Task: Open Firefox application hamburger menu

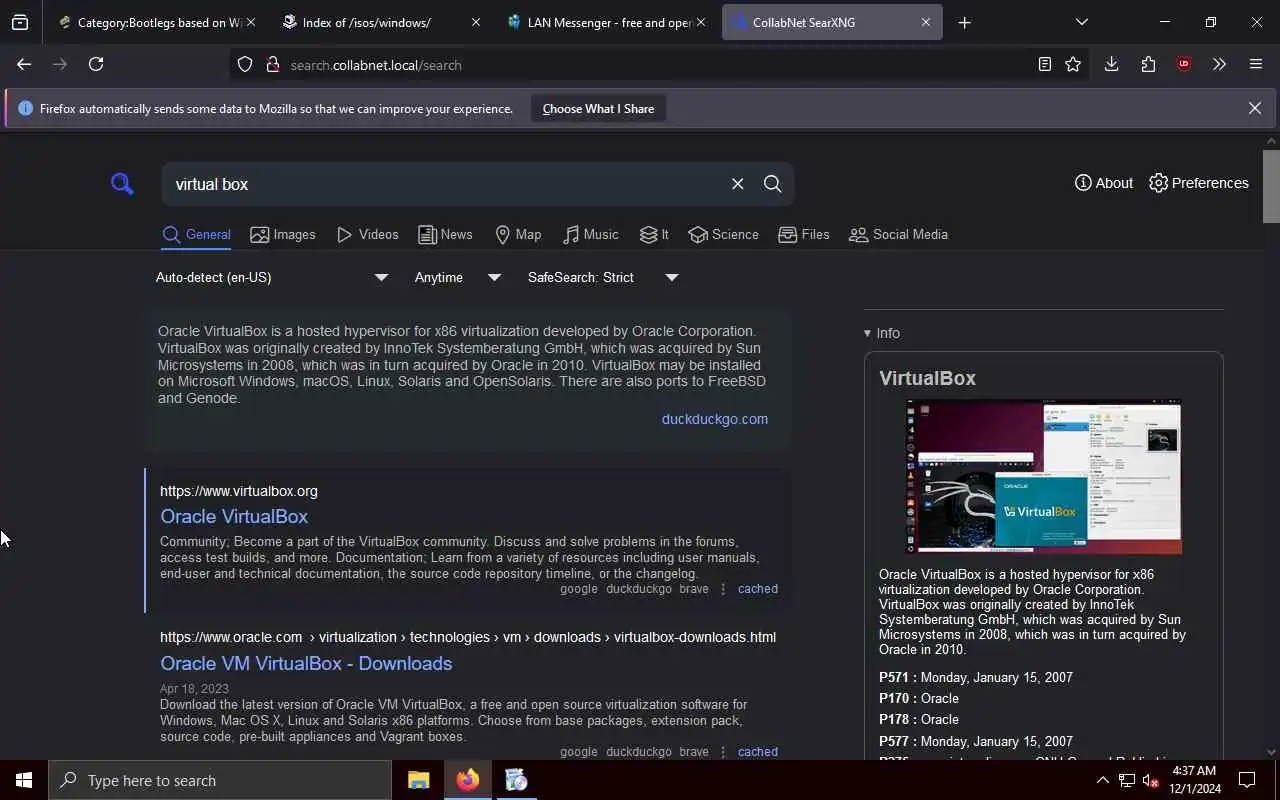Action: (1256, 64)
